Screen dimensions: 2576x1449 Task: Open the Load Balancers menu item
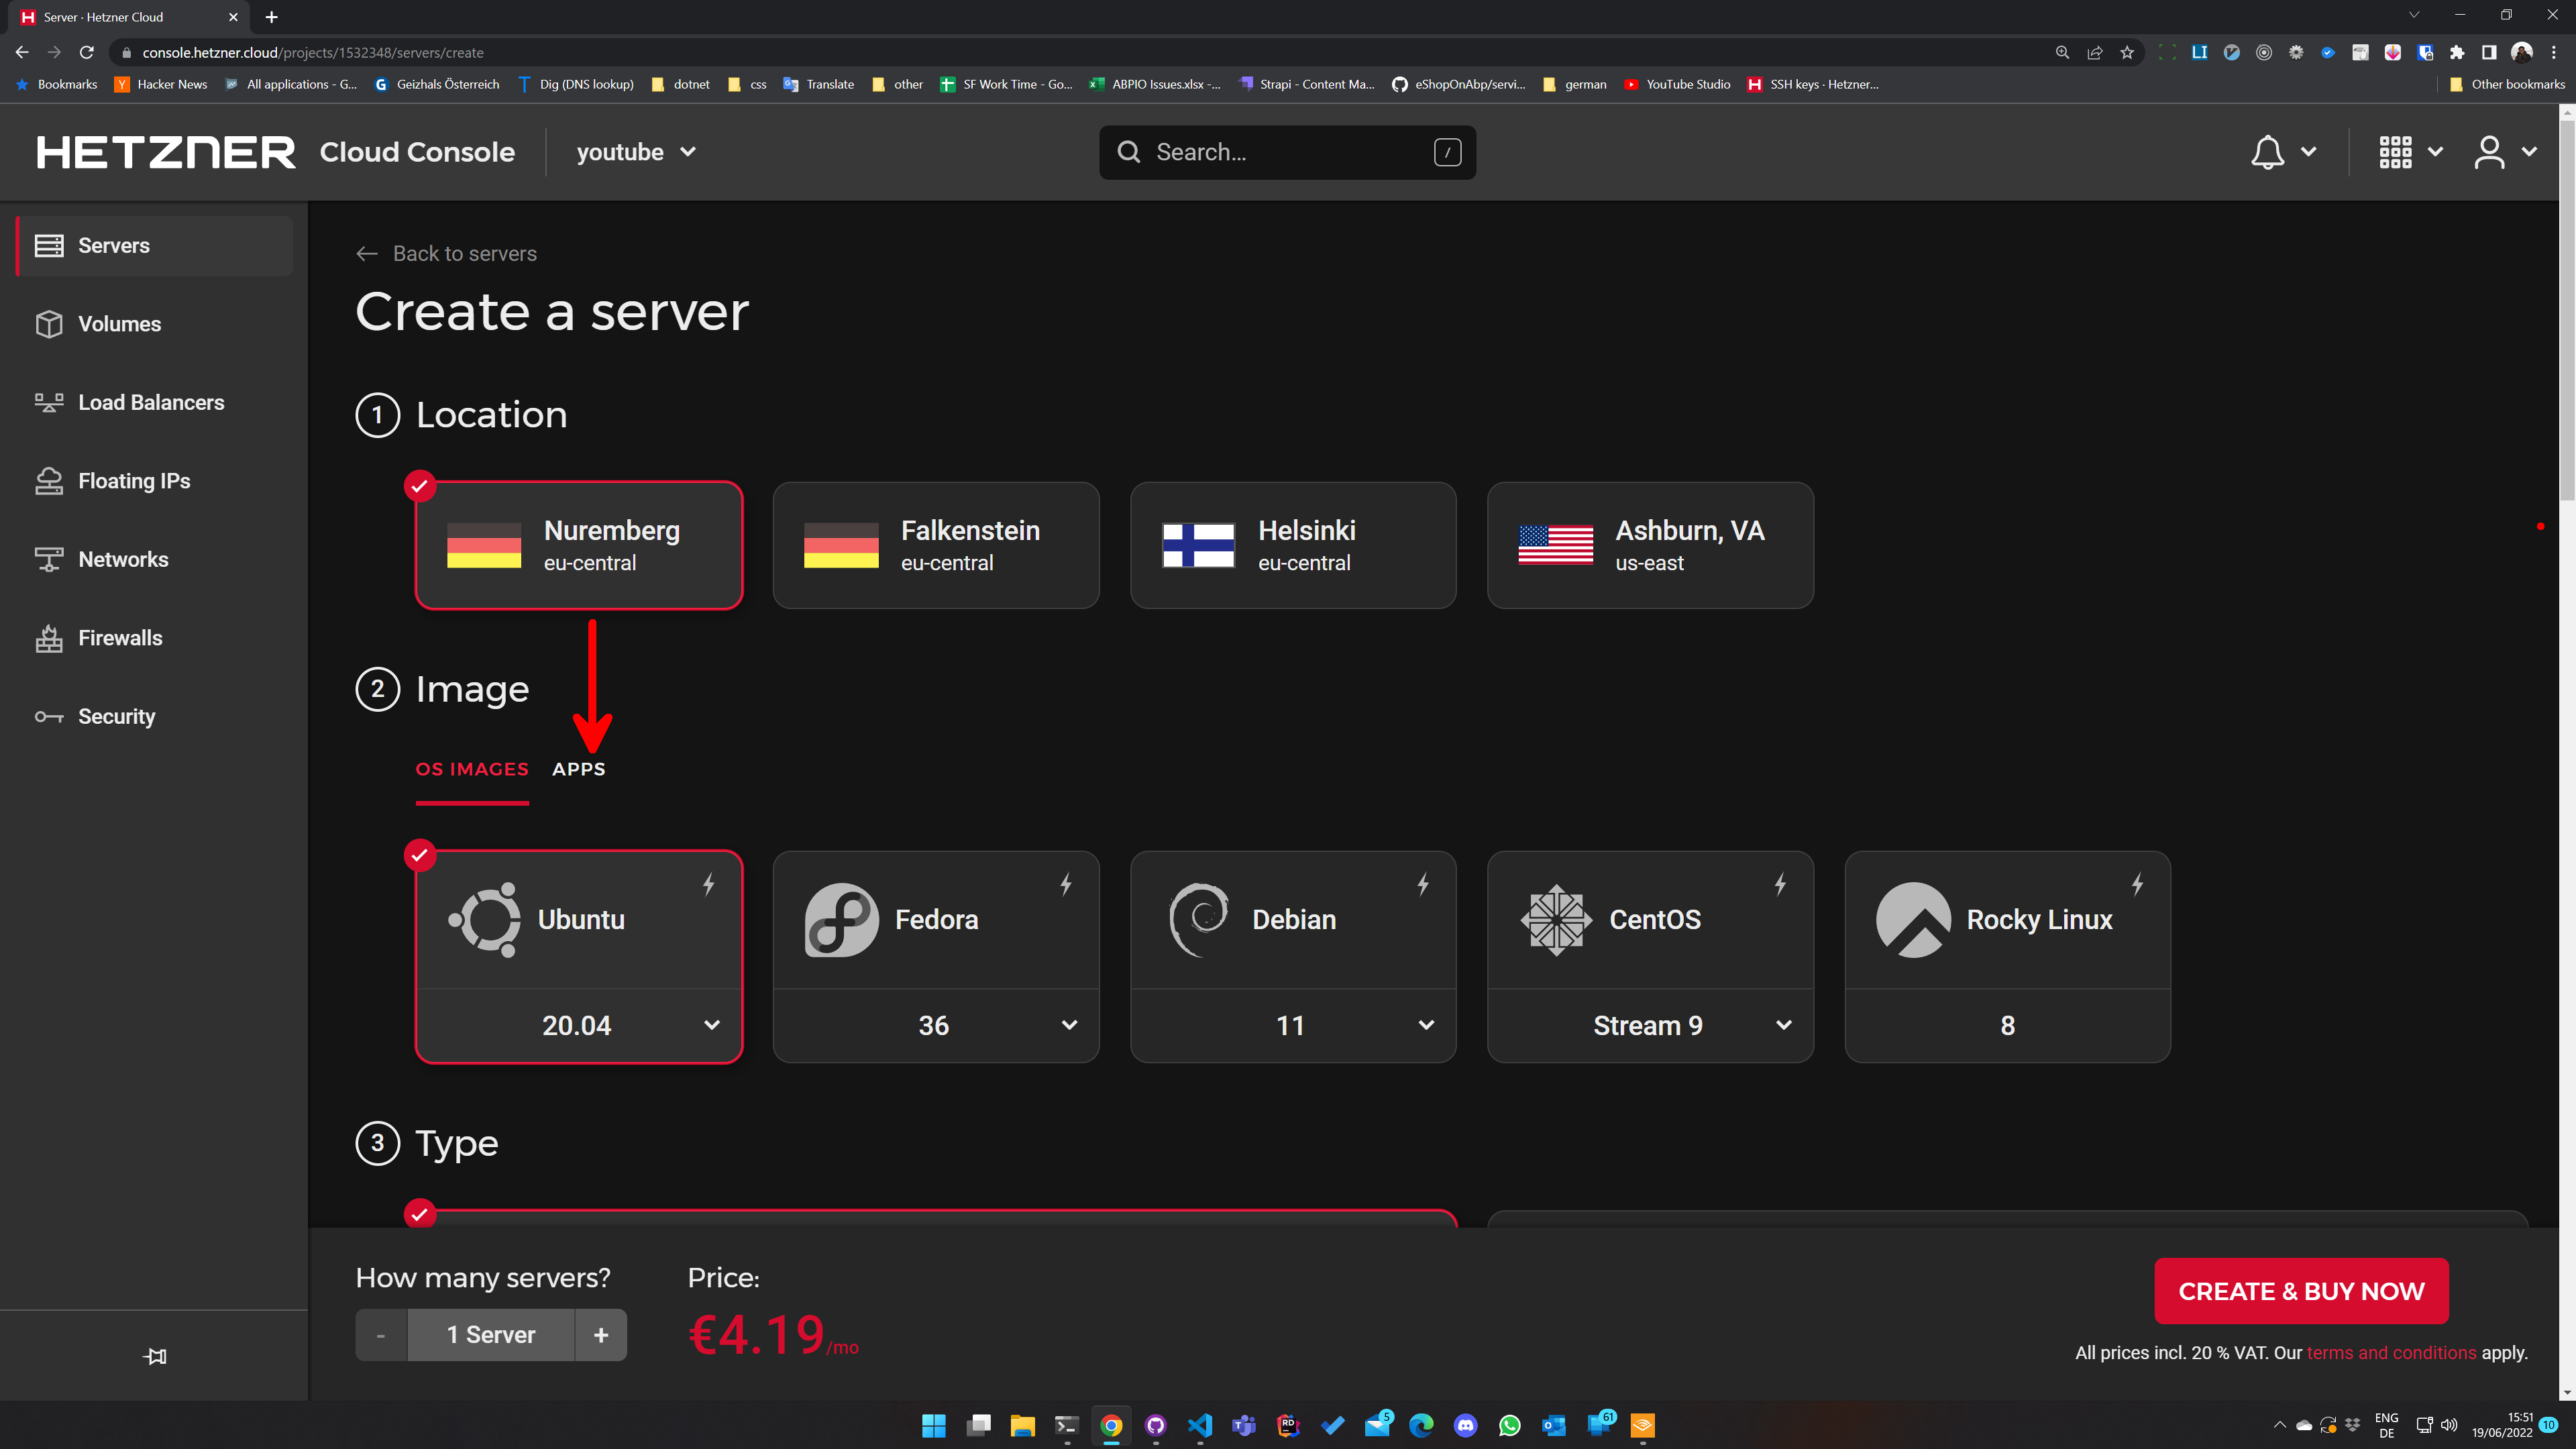(x=151, y=402)
